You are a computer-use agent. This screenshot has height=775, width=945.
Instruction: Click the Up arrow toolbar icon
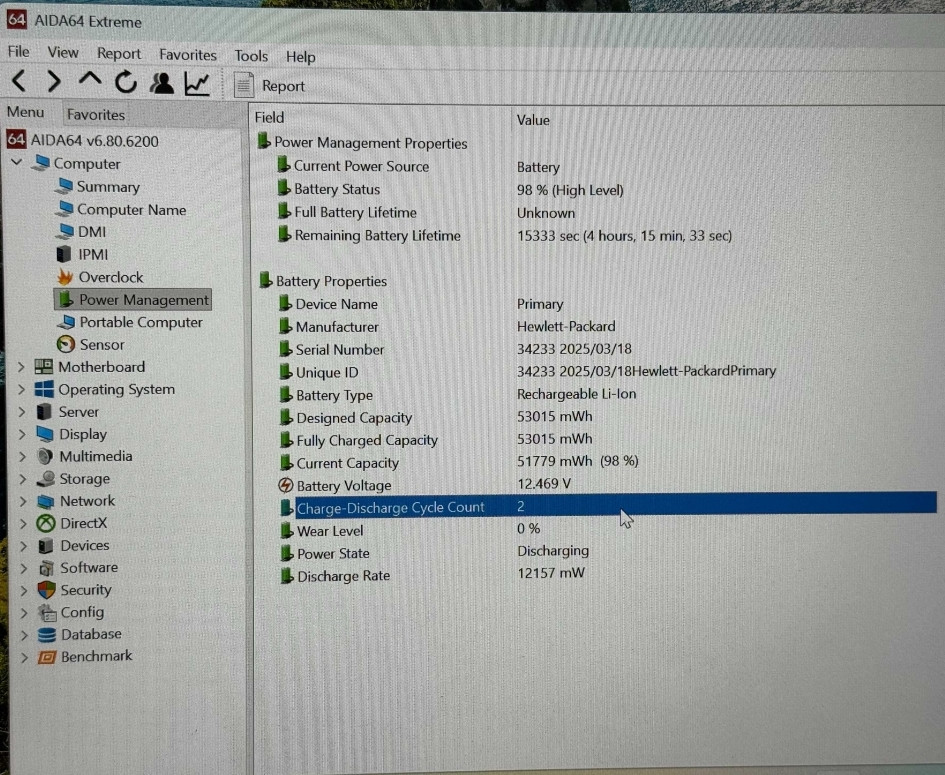[90, 82]
